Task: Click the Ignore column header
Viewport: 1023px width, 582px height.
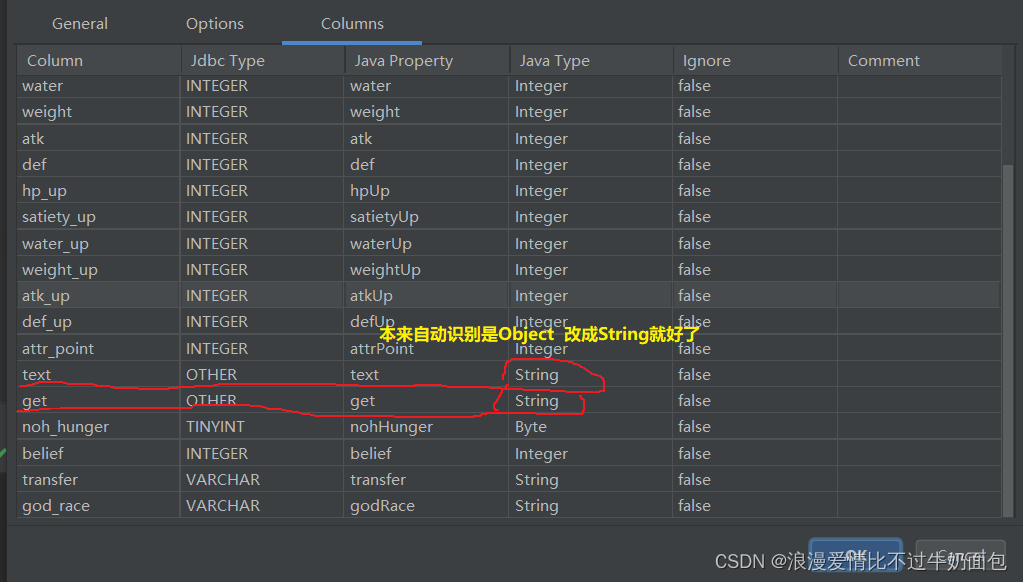Action: click(756, 61)
